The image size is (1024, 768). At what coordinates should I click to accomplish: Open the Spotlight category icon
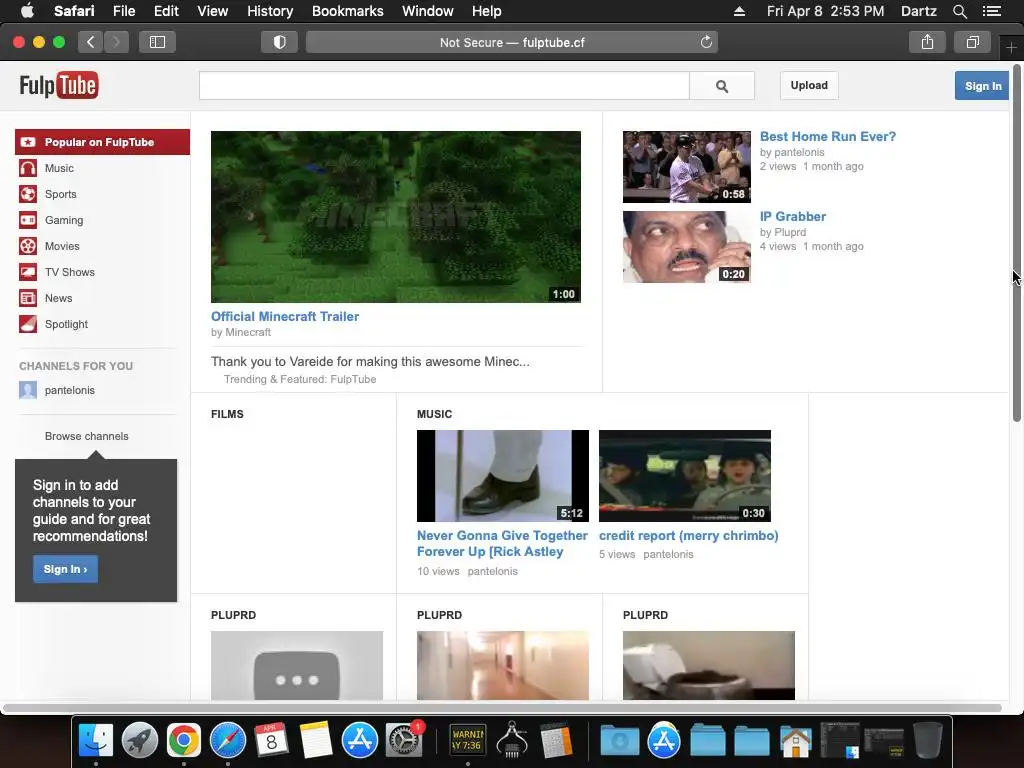pyautogui.click(x=28, y=325)
